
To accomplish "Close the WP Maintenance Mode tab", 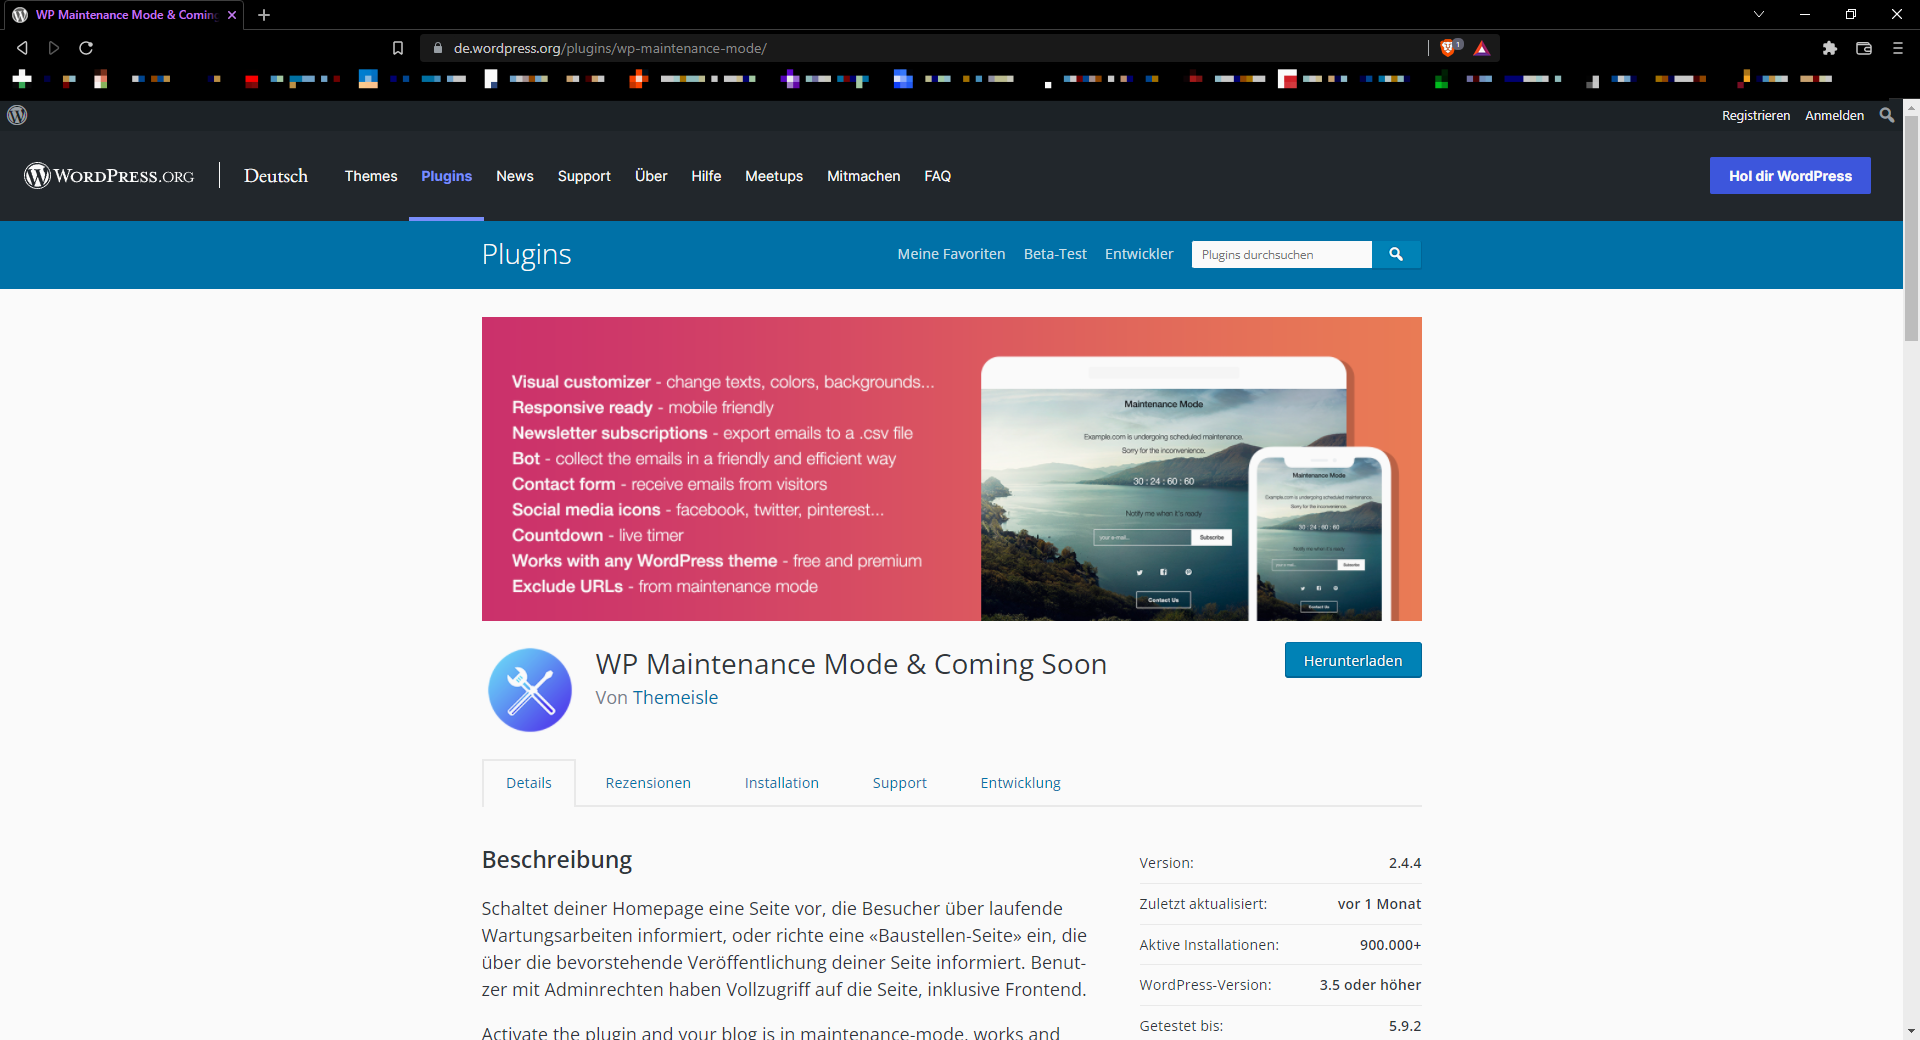I will (232, 15).
